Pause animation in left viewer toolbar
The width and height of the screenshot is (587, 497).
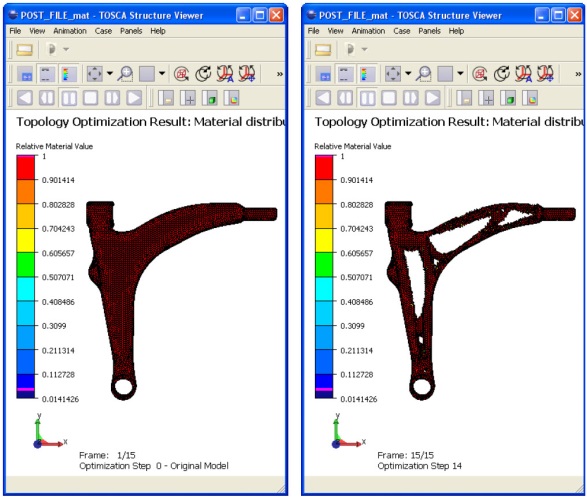(x=69, y=98)
